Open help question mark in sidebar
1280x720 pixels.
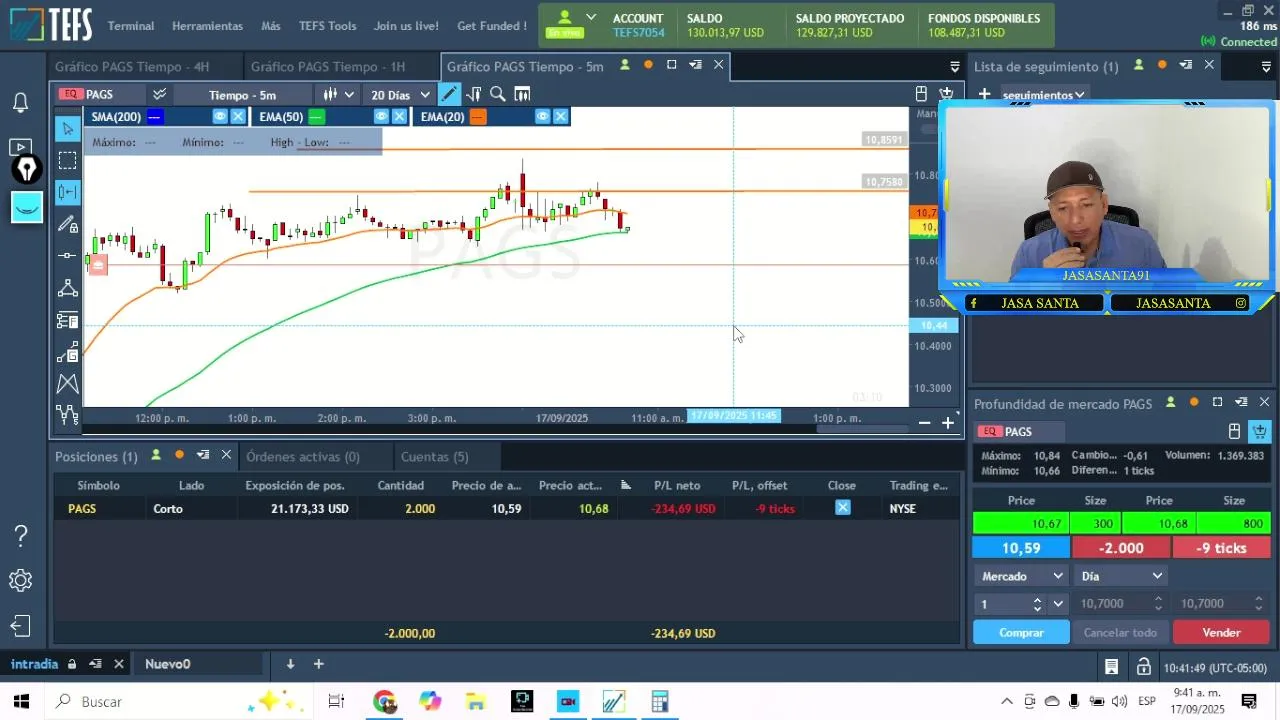(x=20, y=535)
